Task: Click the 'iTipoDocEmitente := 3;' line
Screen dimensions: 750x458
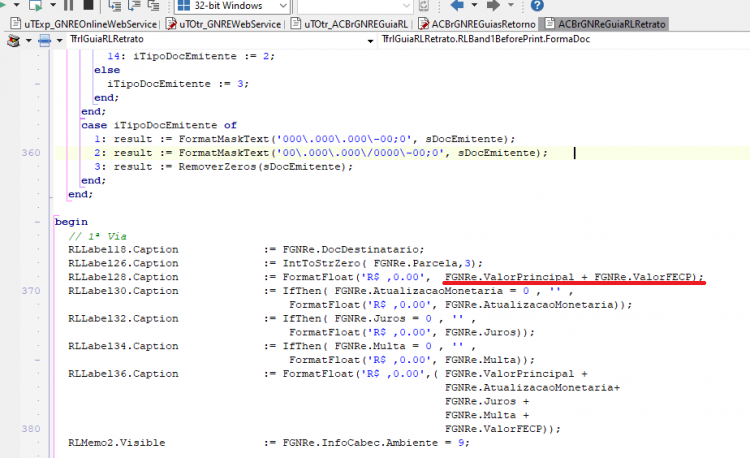Action: click(x=178, y=84)
